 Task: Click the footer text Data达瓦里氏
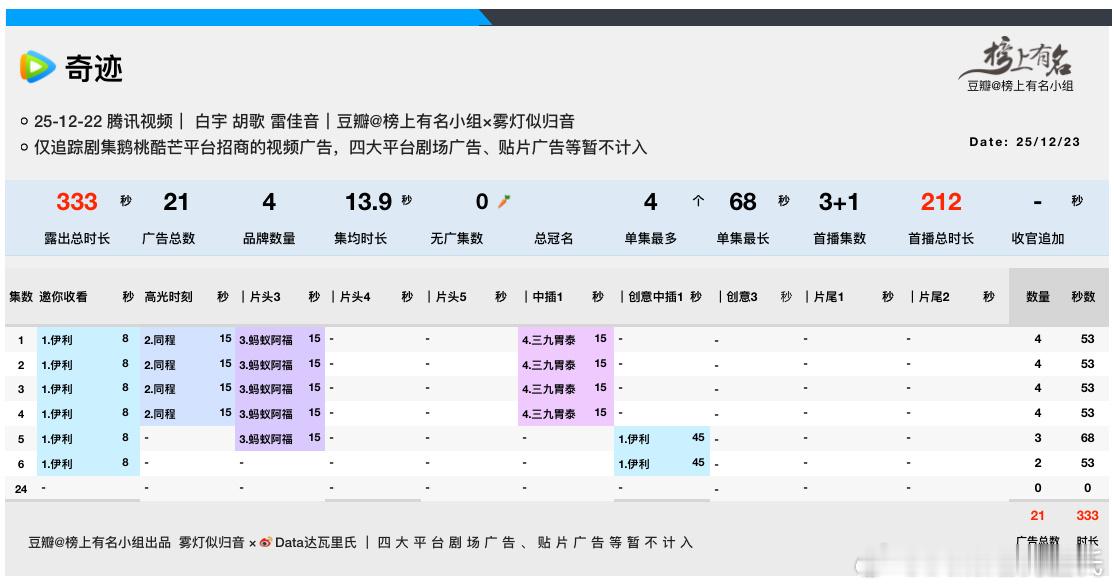(x=315, y=543)
